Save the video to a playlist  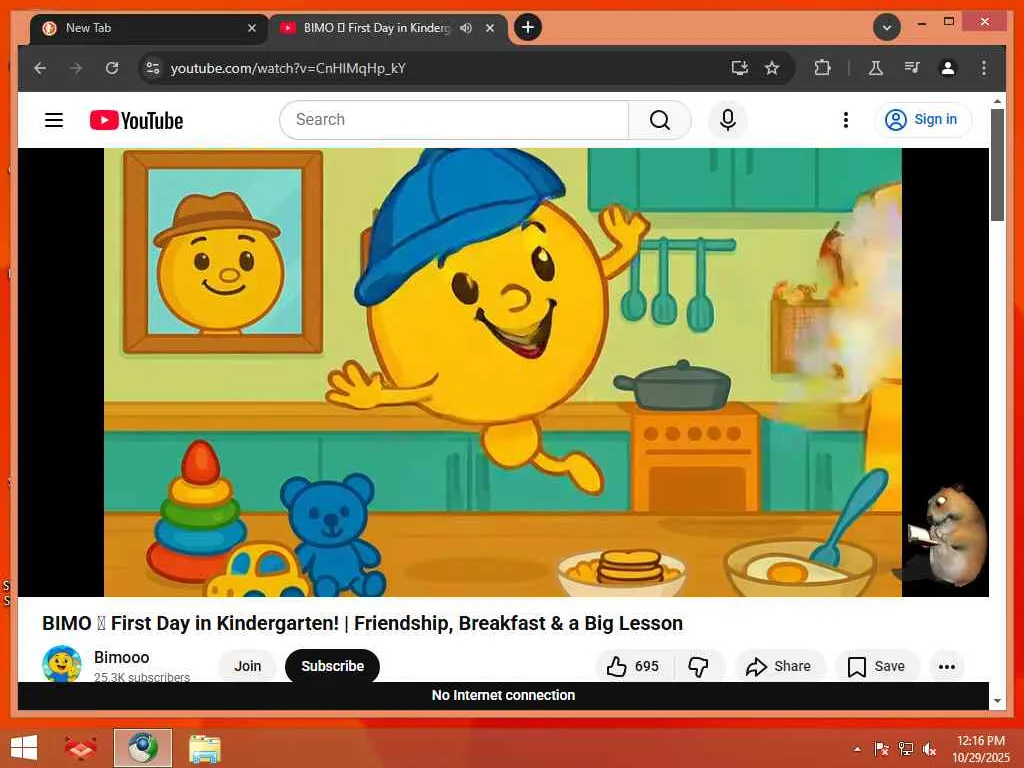point(876,666)
